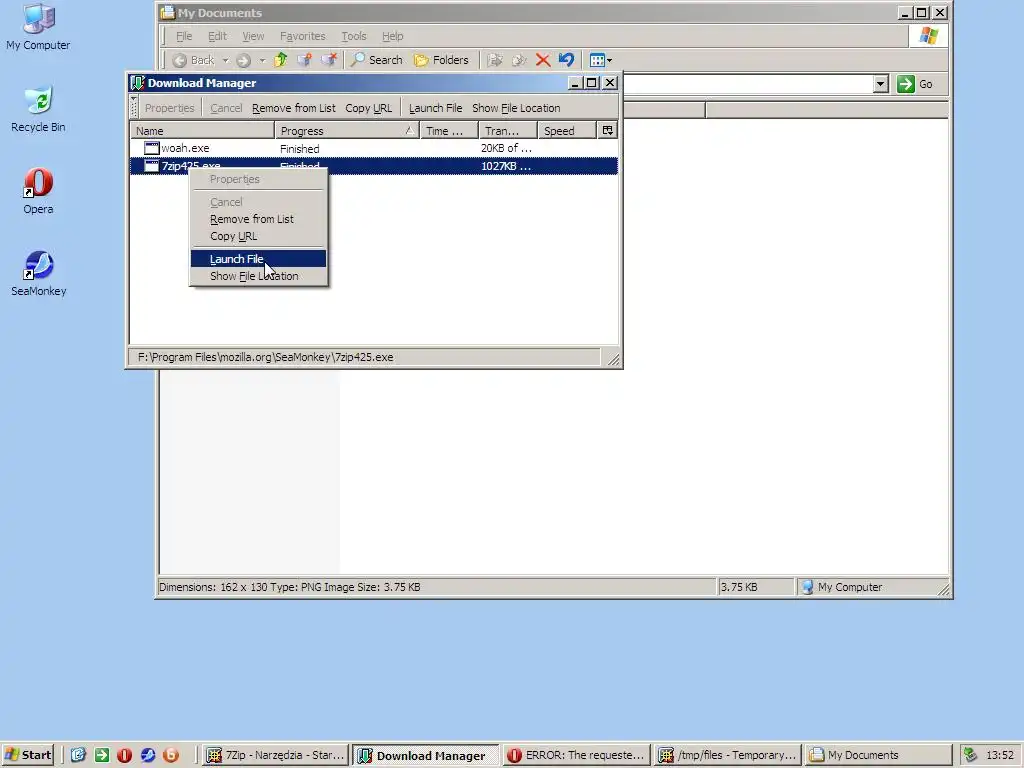Click the system tray icon beside the clock
The image size is (1024, 768).
click(970, 756)
